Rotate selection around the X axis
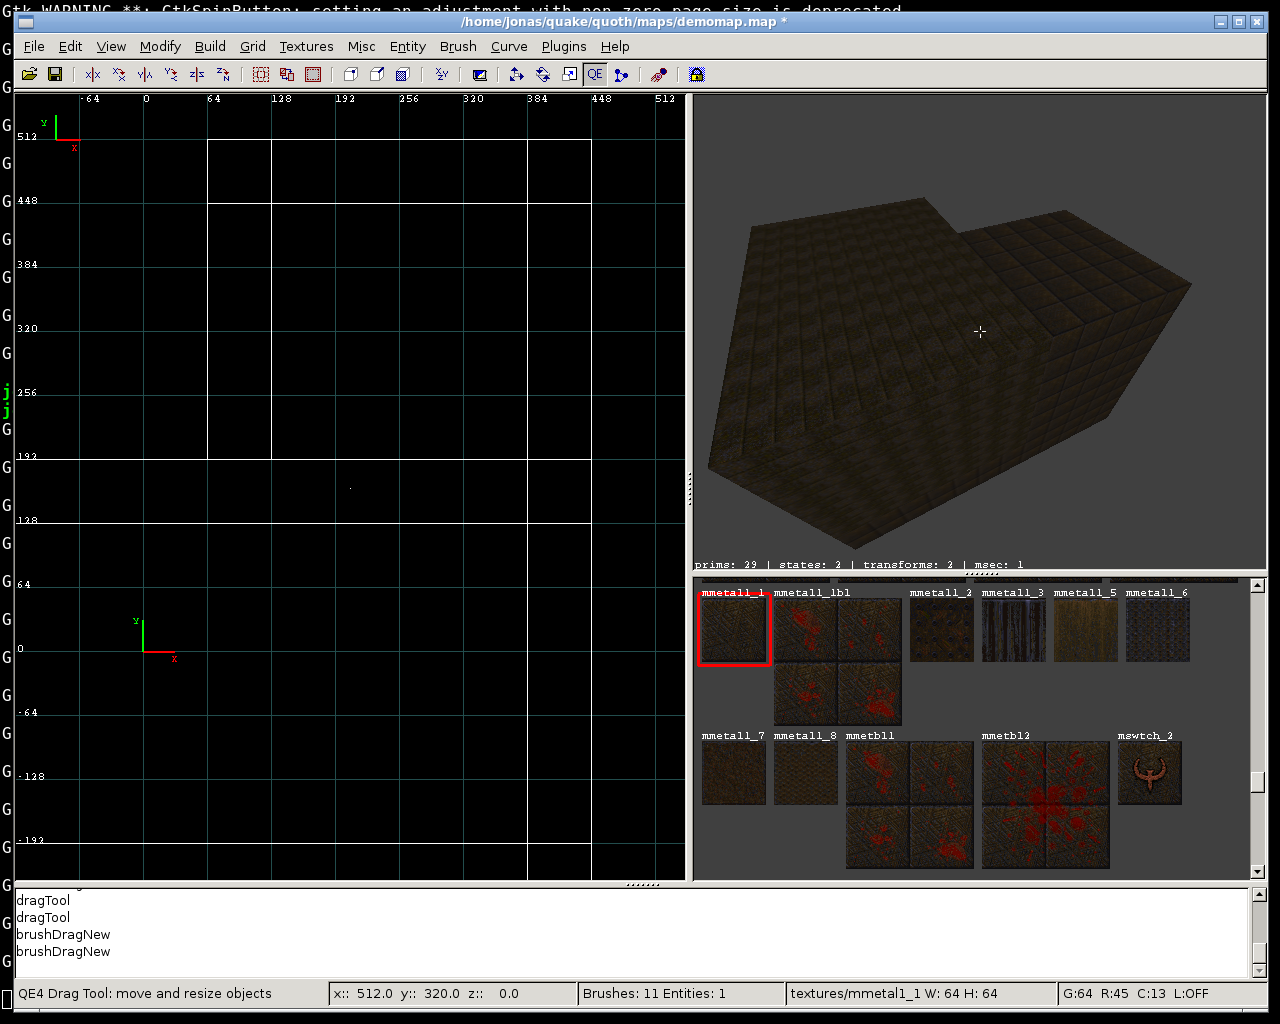1280x1024 pixels. 119,74
